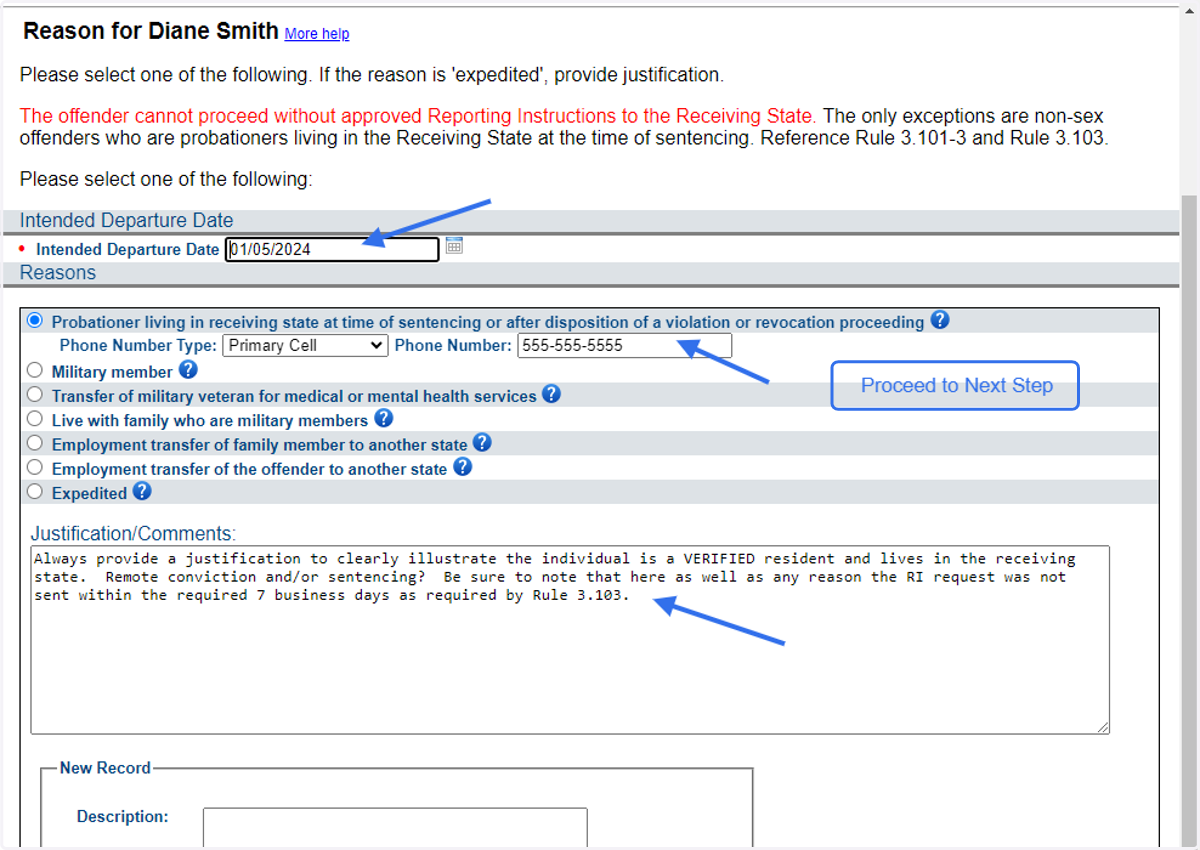Open the Phone Number Type dropdown
Screen dimensions: 1200x850
tap(305, 345)
